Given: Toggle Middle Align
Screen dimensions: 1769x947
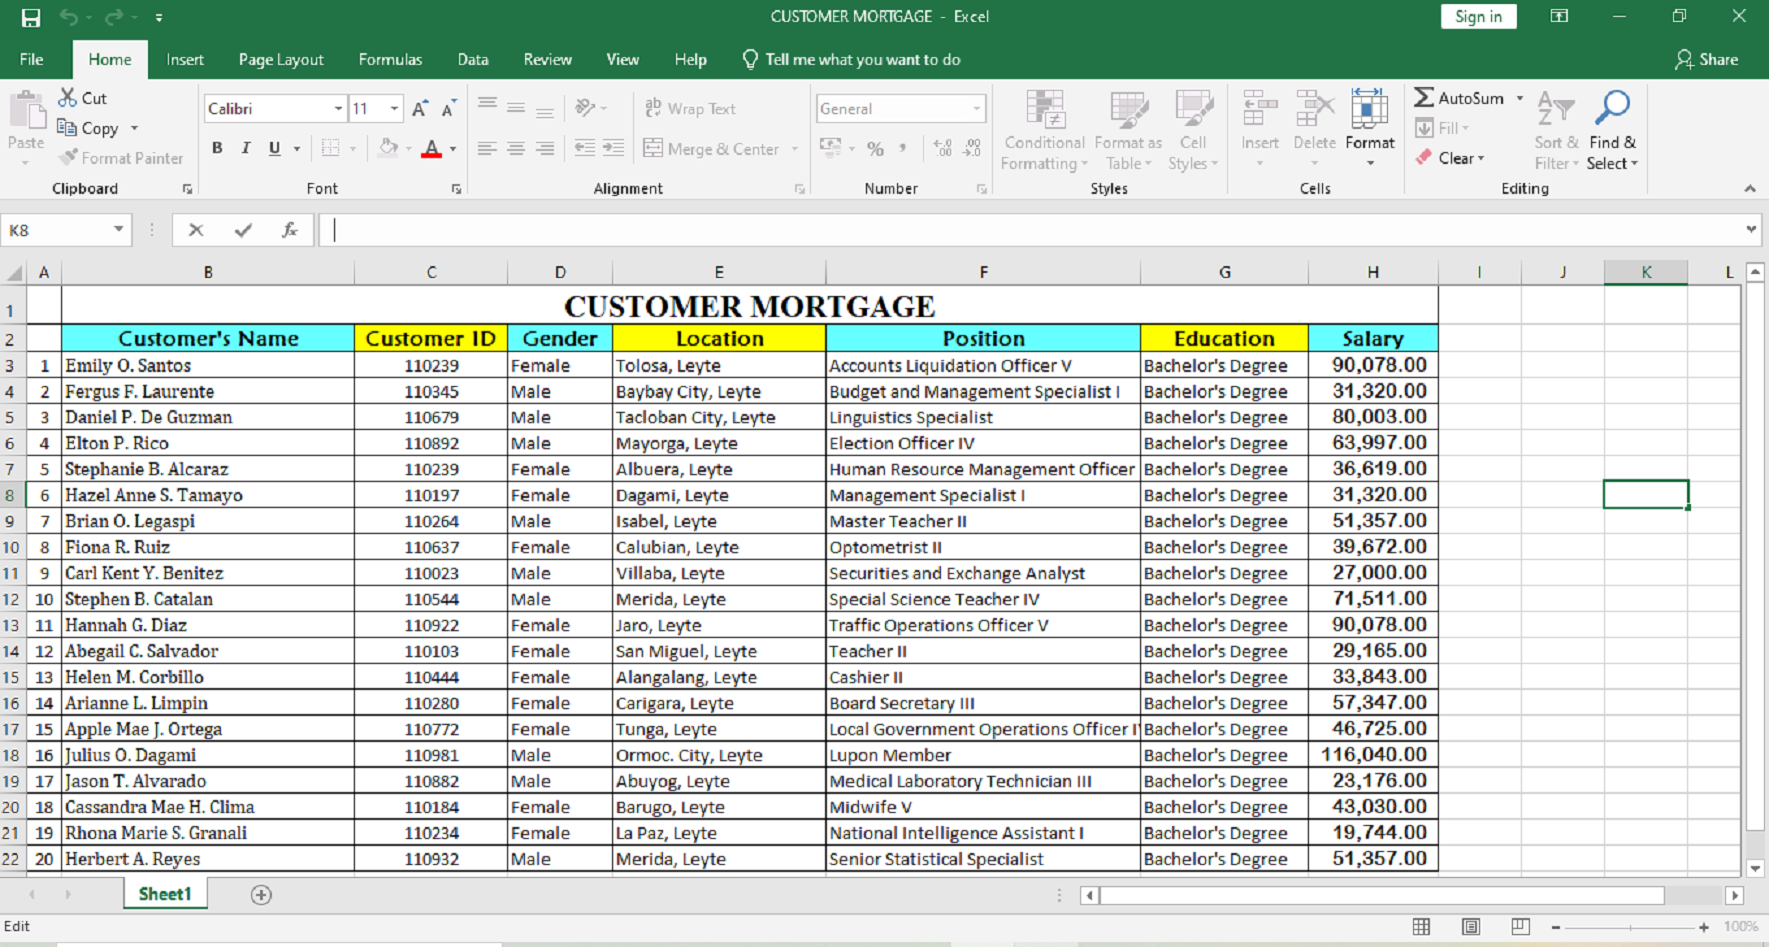Looking at the screenshot, I should pos(516,107).
